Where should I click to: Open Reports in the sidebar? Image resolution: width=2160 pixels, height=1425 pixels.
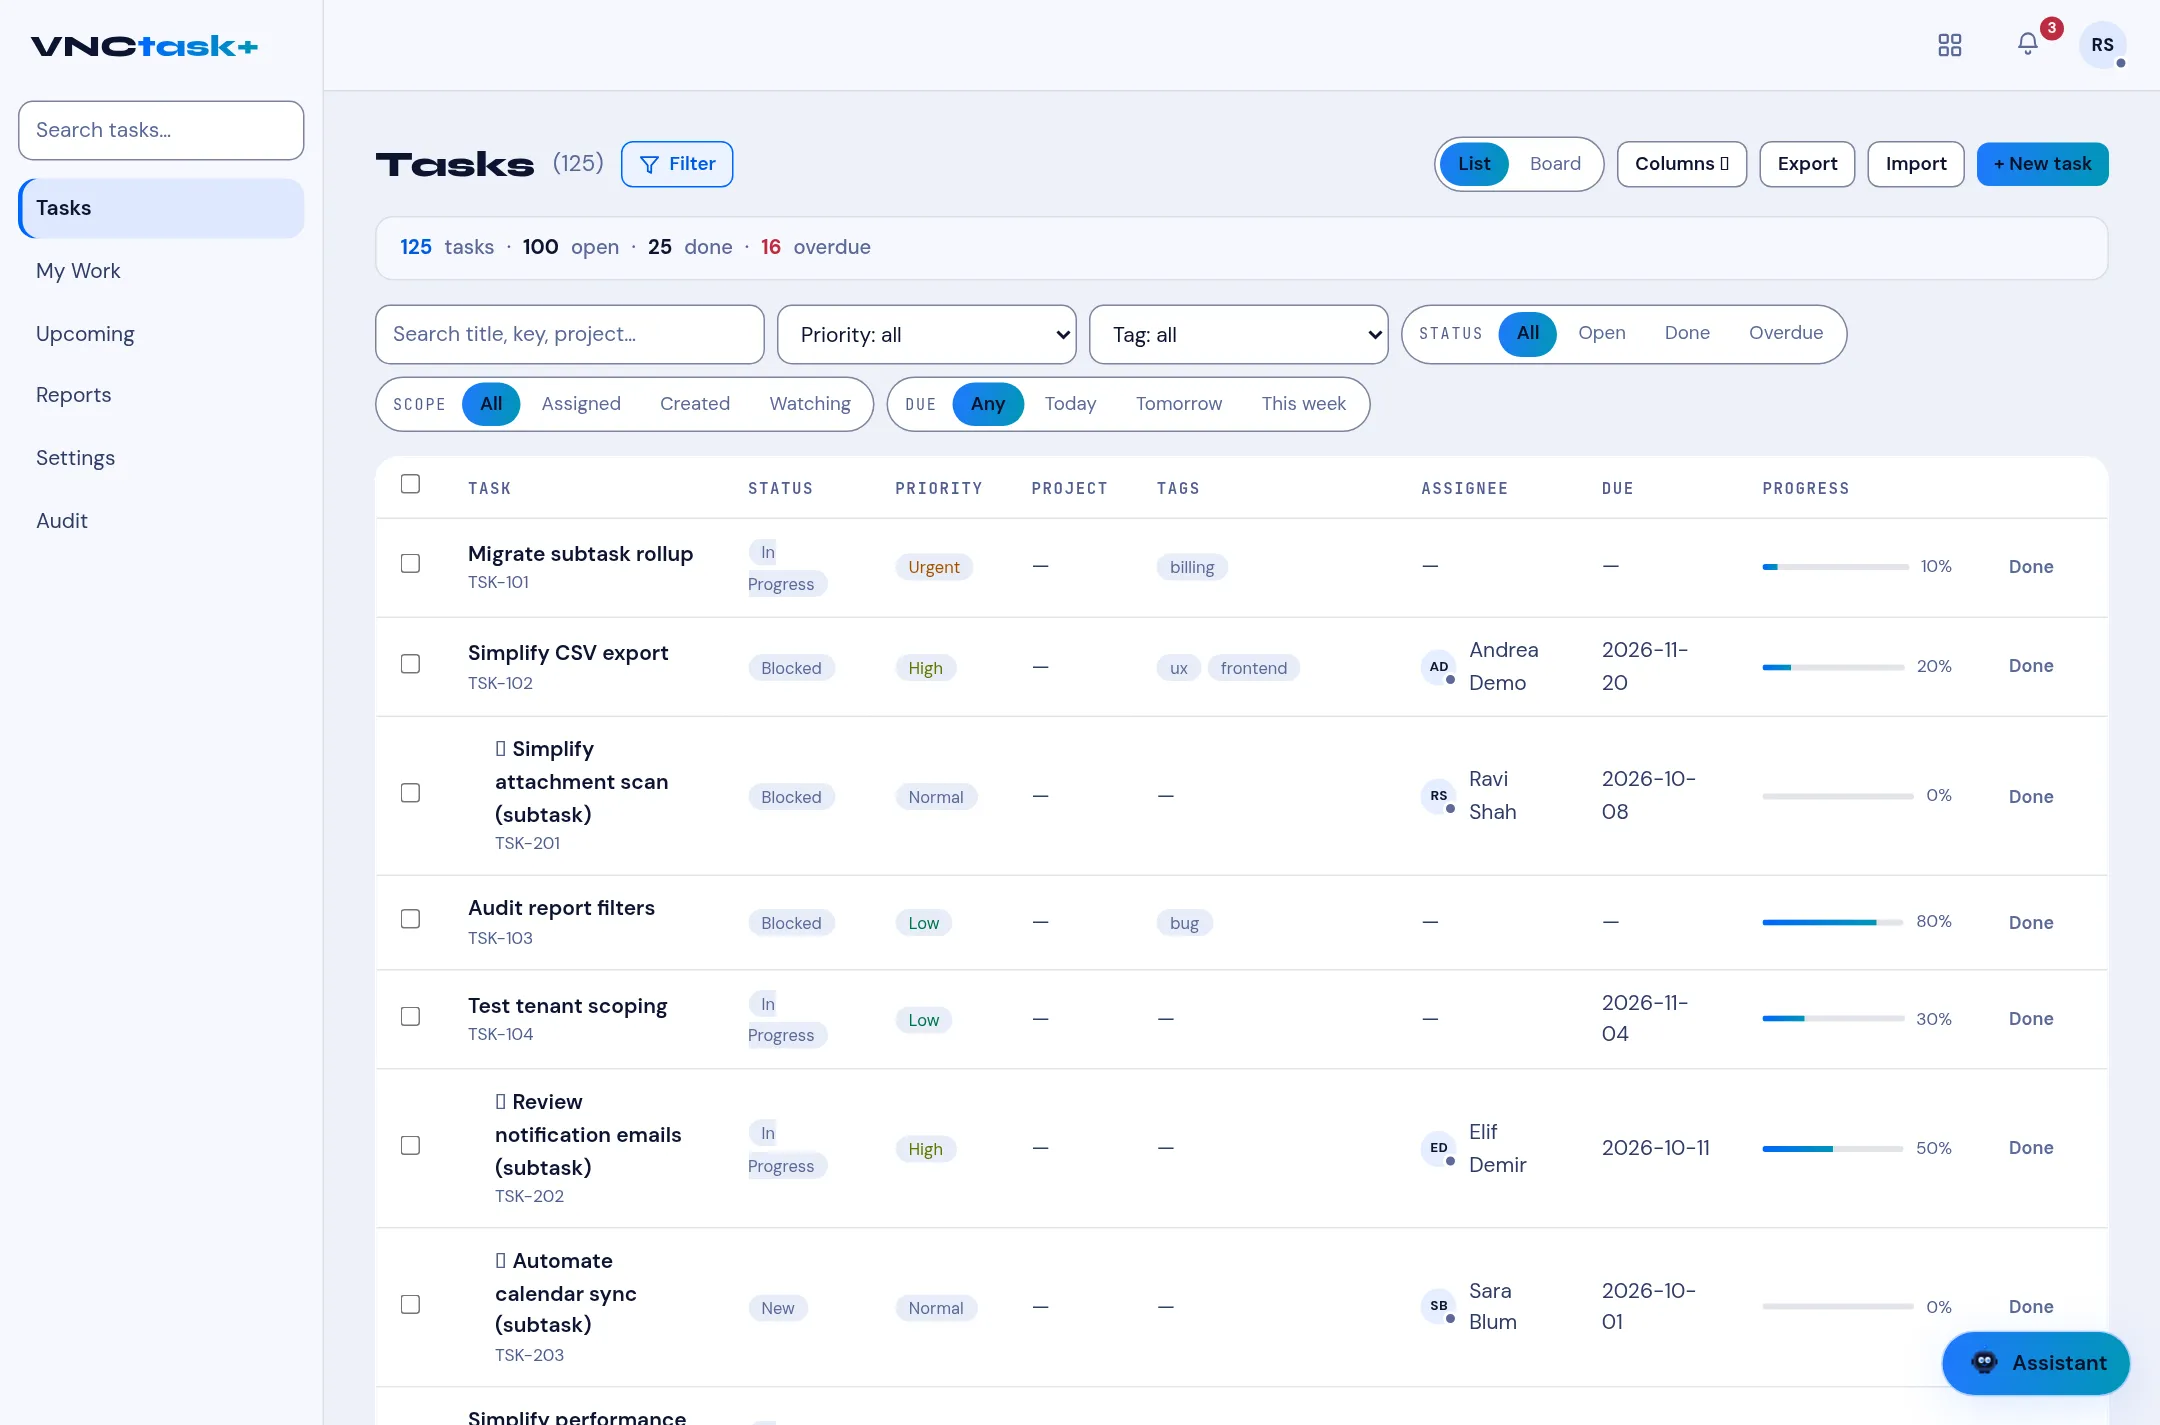pyautogui.click(x=161, y=395)
